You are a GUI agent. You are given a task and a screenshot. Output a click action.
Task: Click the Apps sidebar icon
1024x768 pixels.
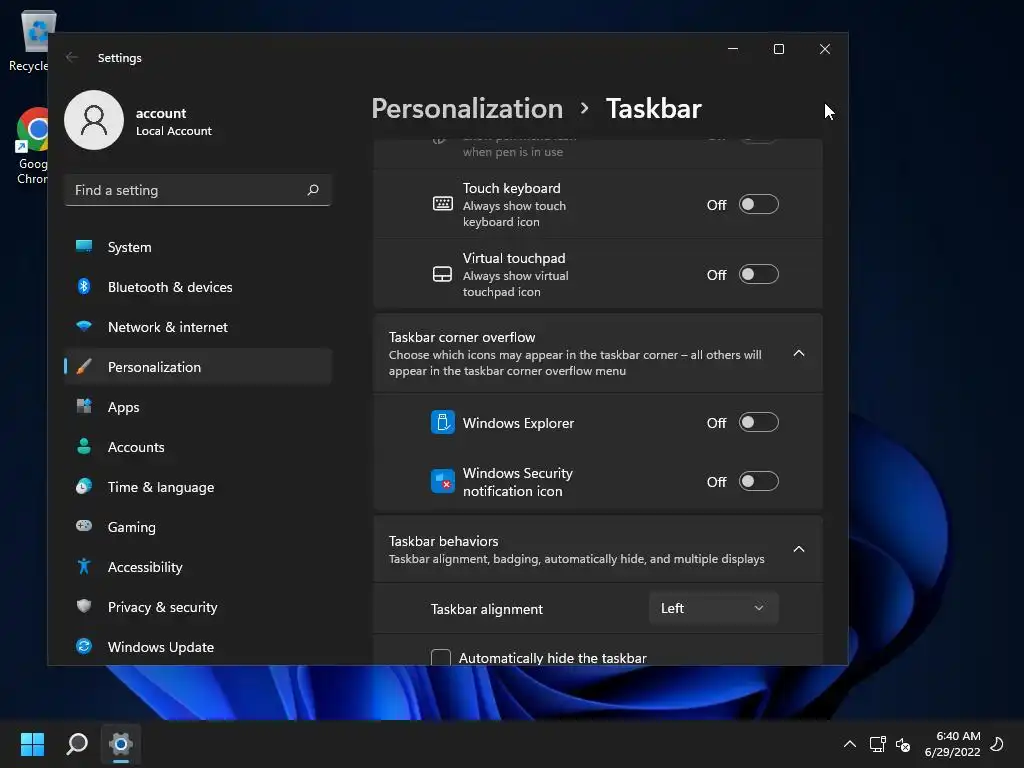tap(84, 406)
